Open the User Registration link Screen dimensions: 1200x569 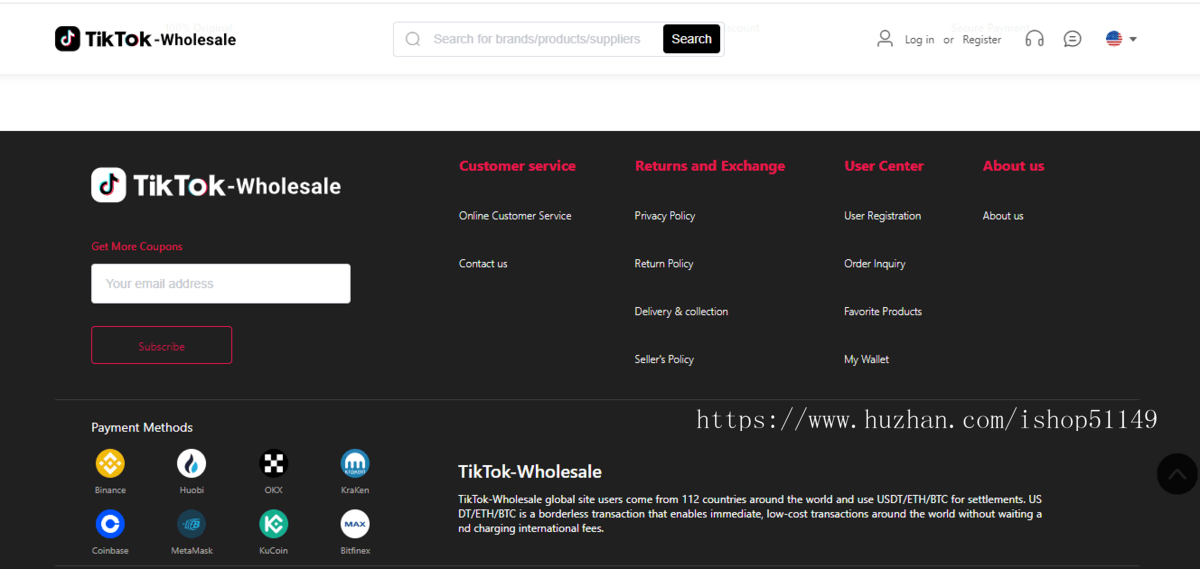pos(883,216)
